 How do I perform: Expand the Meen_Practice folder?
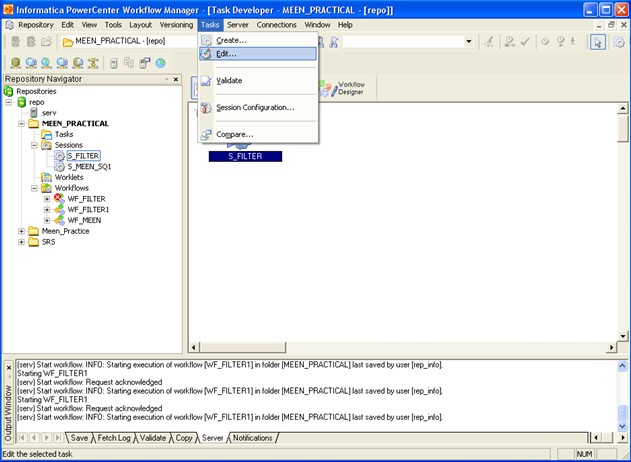click(21, 231)
